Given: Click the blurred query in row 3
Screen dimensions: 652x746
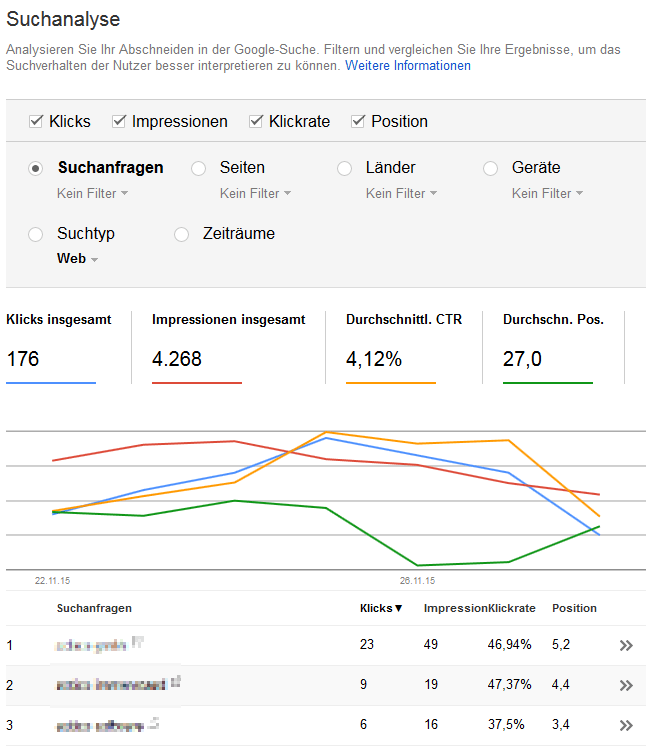Looking at the screenshot, I should tap(100, 726).
